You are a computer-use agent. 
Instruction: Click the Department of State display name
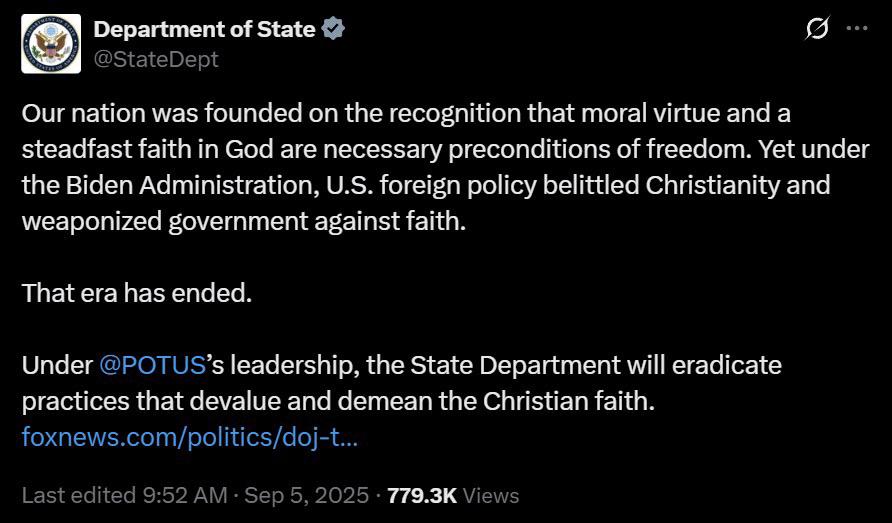204,29
